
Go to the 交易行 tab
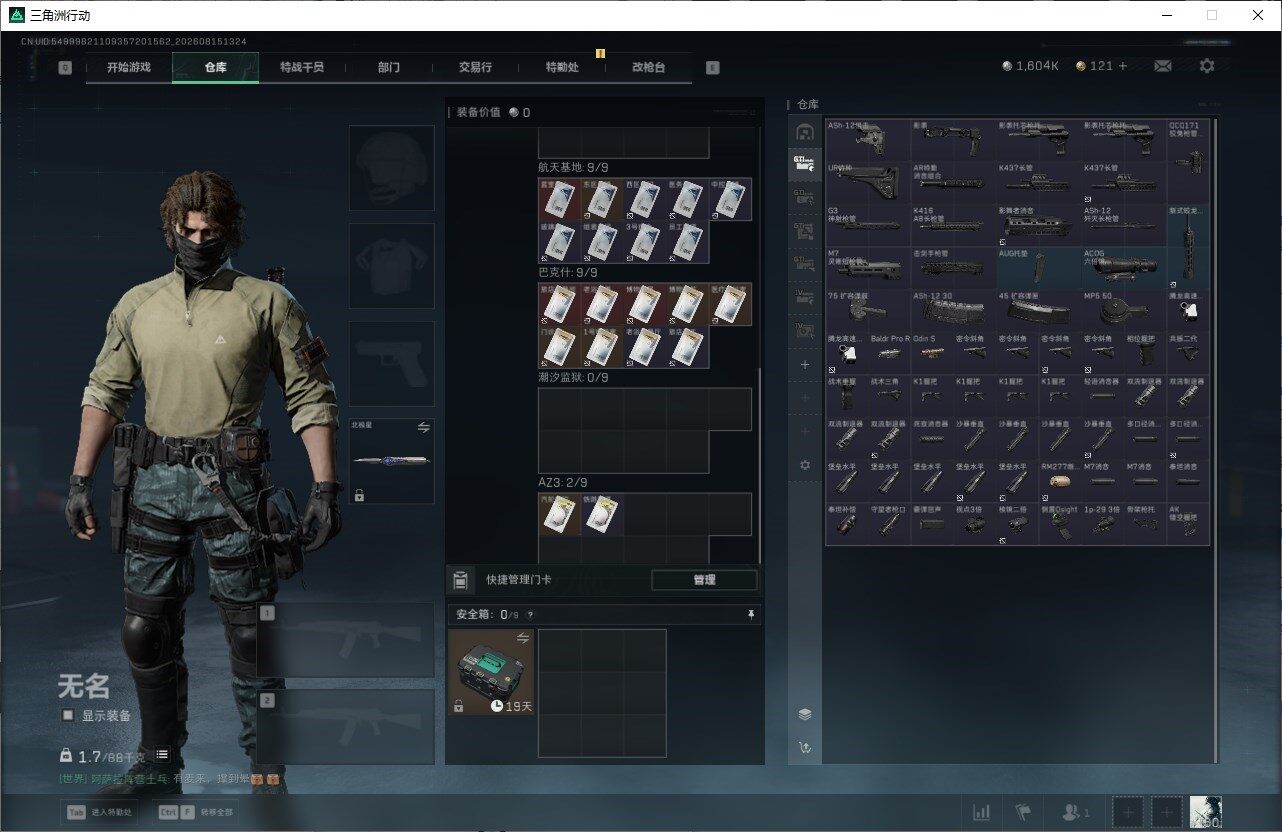pyautogui.click(x=475, y=67)
